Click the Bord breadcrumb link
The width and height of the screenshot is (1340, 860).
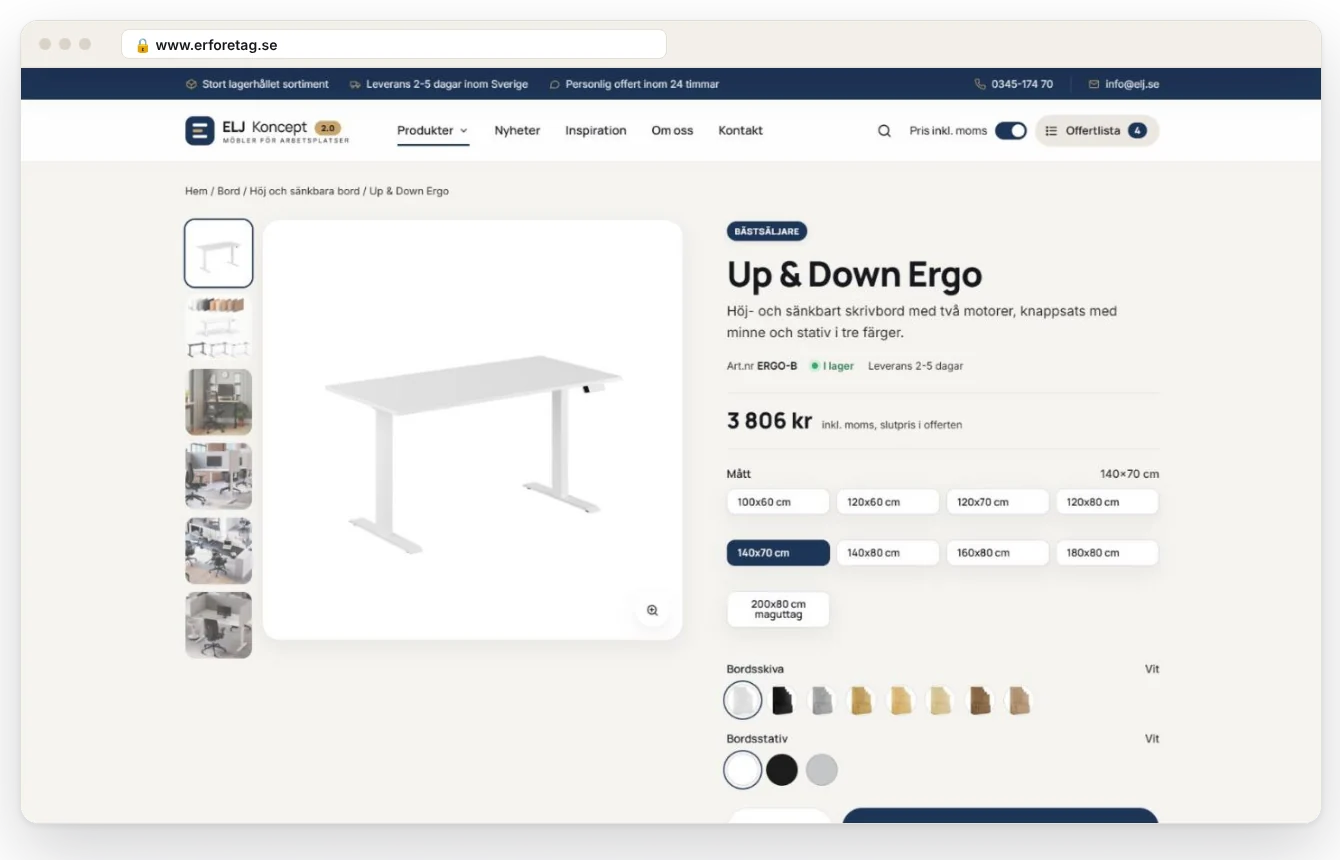[x=229, y=191]
